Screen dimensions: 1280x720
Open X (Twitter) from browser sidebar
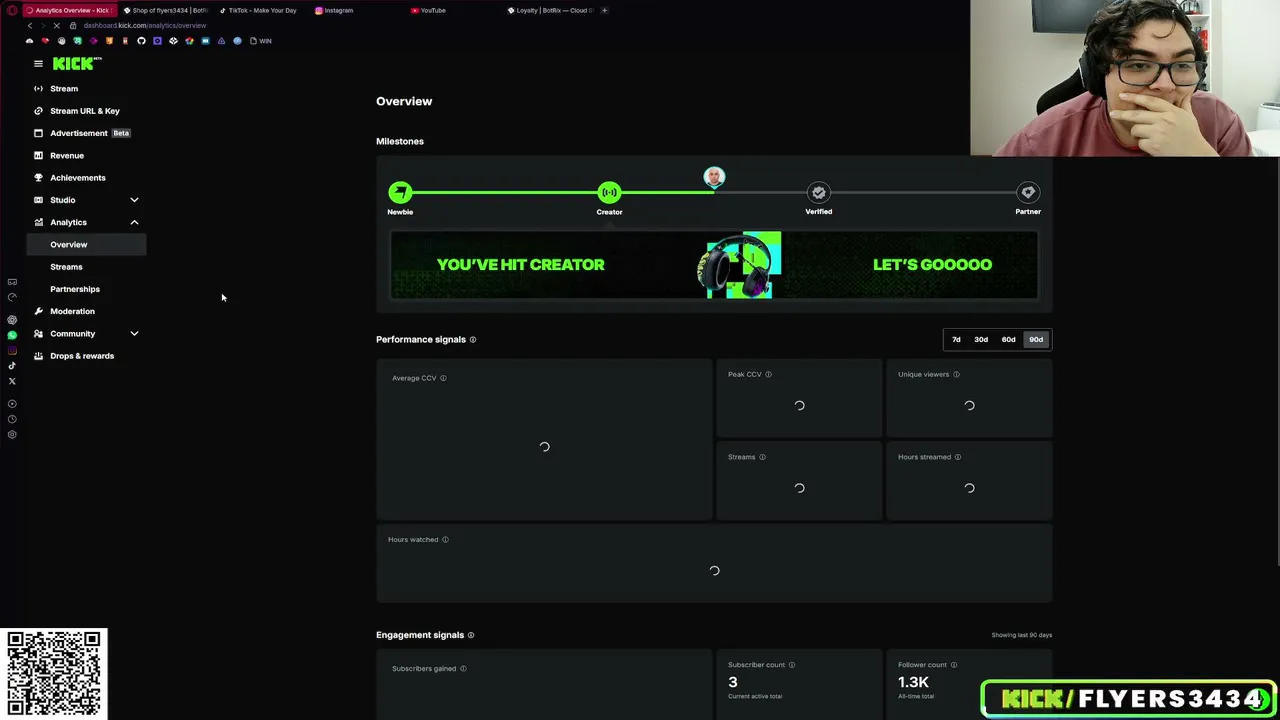click(12, 381)
